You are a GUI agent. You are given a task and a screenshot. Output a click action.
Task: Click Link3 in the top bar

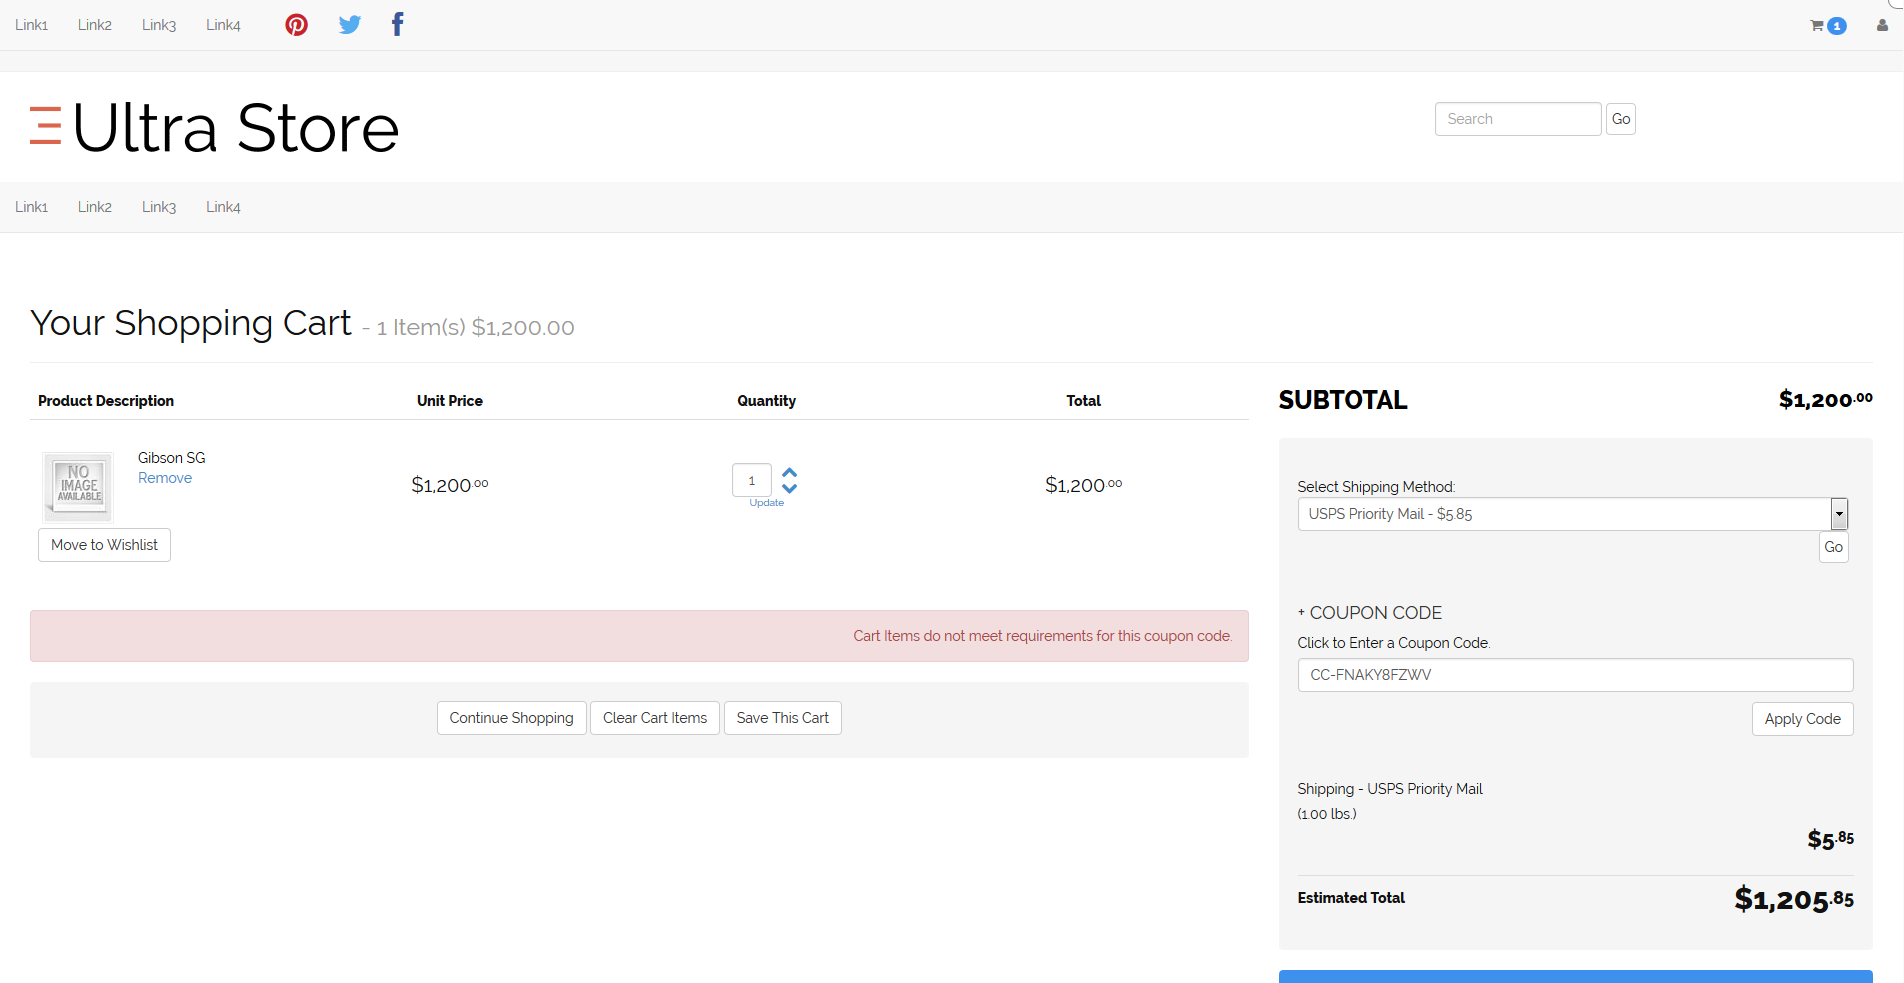tap(159, 25)
